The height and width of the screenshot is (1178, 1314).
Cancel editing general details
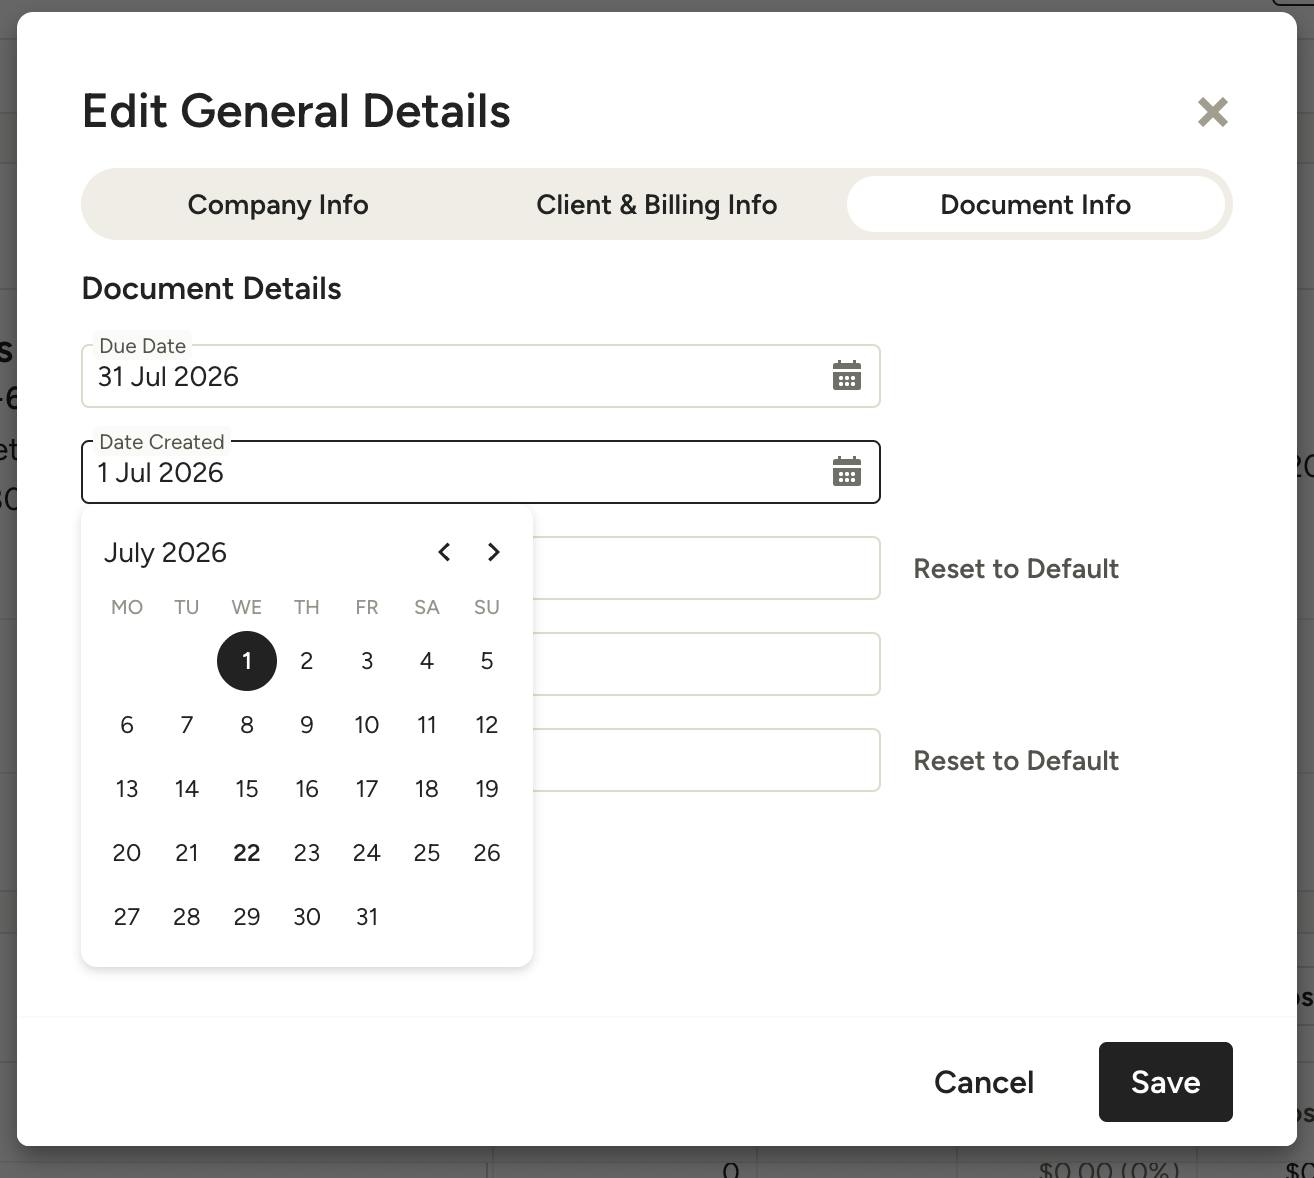pyautogui.click(x=984, y=1082)
